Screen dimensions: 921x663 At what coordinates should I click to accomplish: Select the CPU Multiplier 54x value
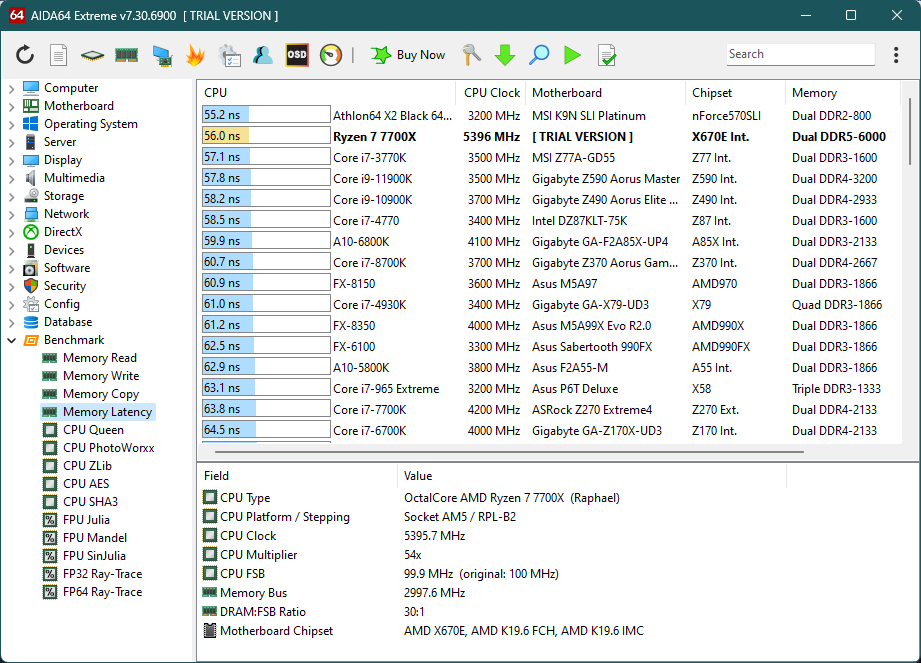(x=413, y=555)
